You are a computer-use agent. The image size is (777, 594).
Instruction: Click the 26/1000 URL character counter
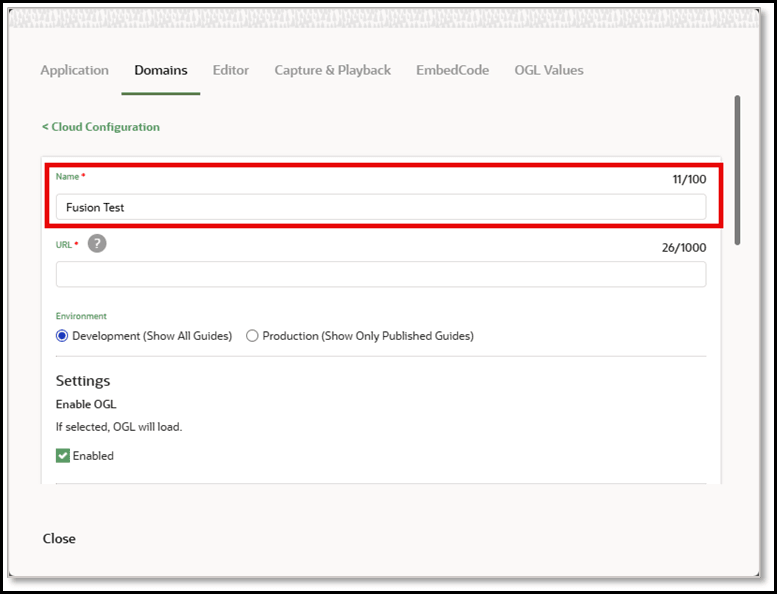(x=684, y=248)
